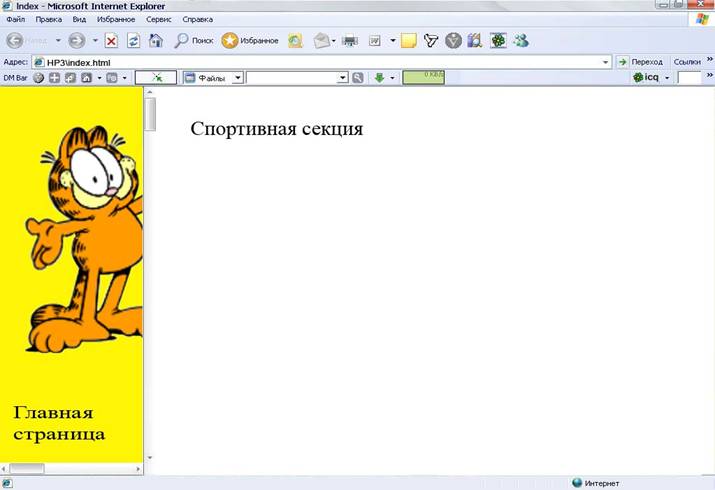Click the Mail envelope icon

click(321, 41)
